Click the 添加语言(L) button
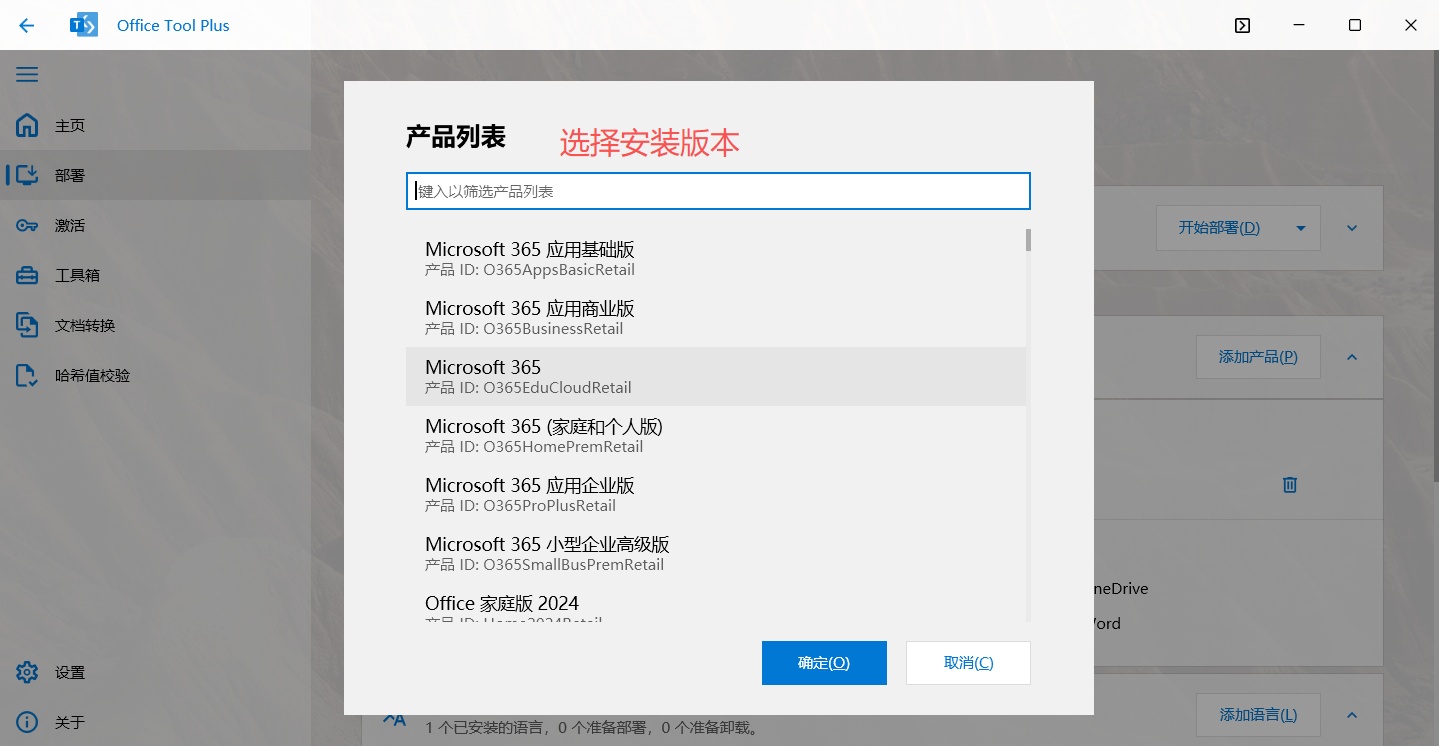 [x=1258, y=715]
